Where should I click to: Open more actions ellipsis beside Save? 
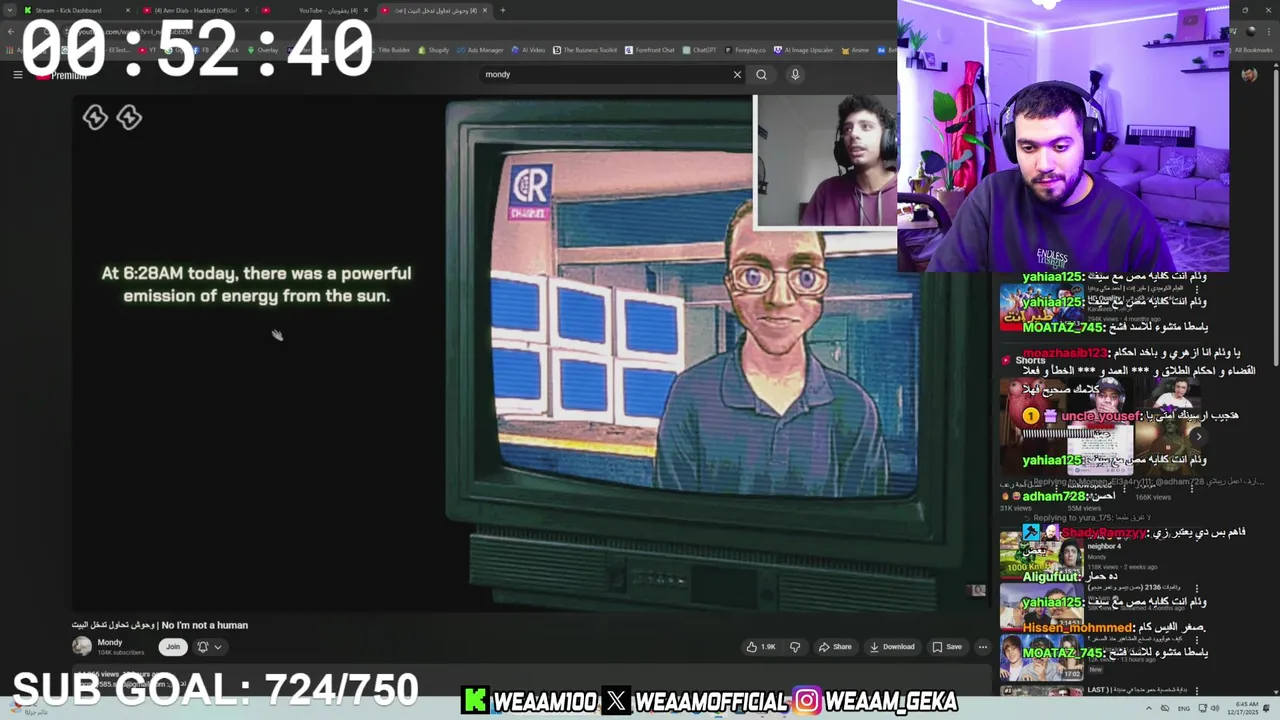[982, 647]
